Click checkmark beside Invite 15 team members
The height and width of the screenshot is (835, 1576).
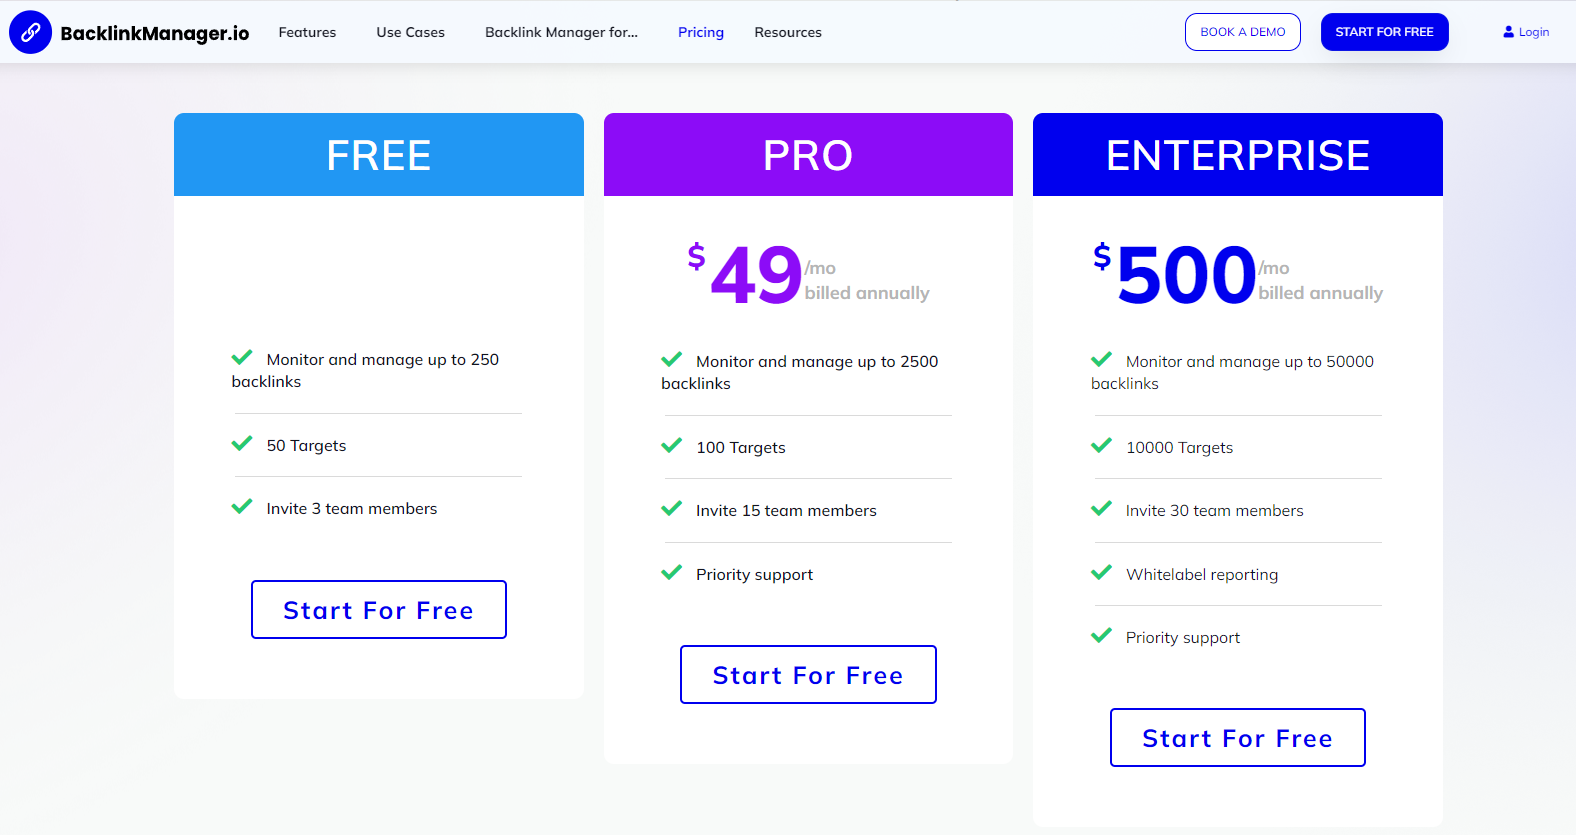tap(671, 508)
